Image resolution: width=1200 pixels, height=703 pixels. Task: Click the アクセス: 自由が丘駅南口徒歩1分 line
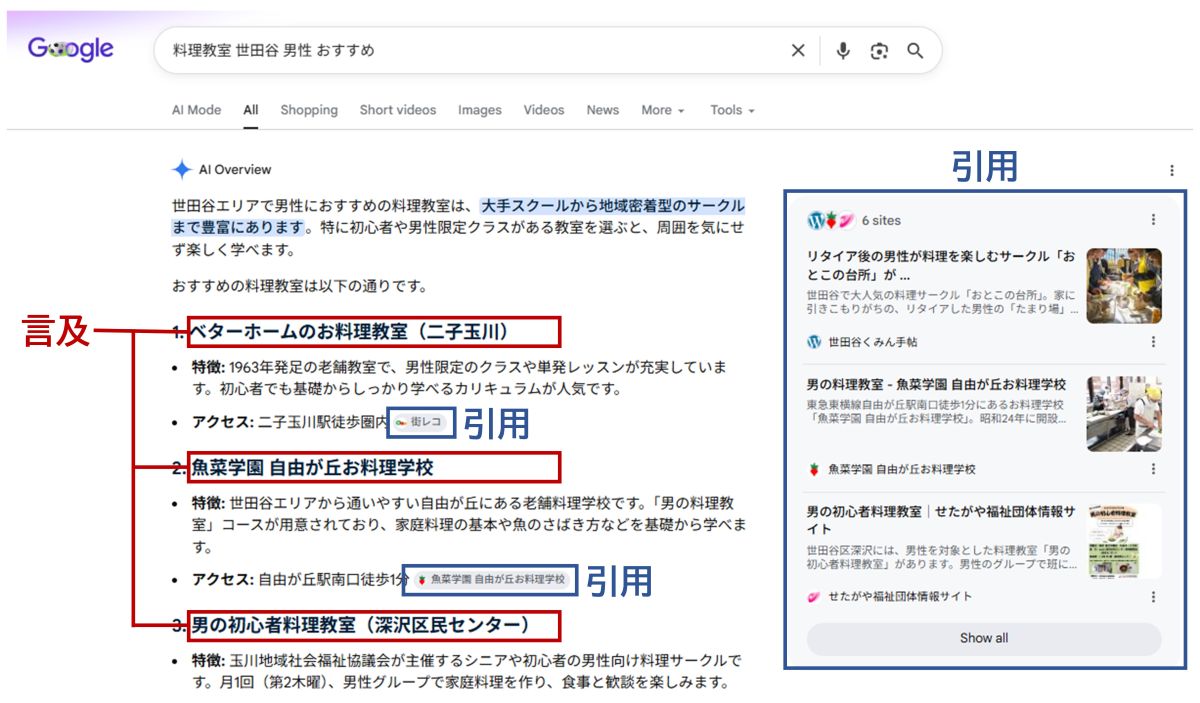coord(300,579)
